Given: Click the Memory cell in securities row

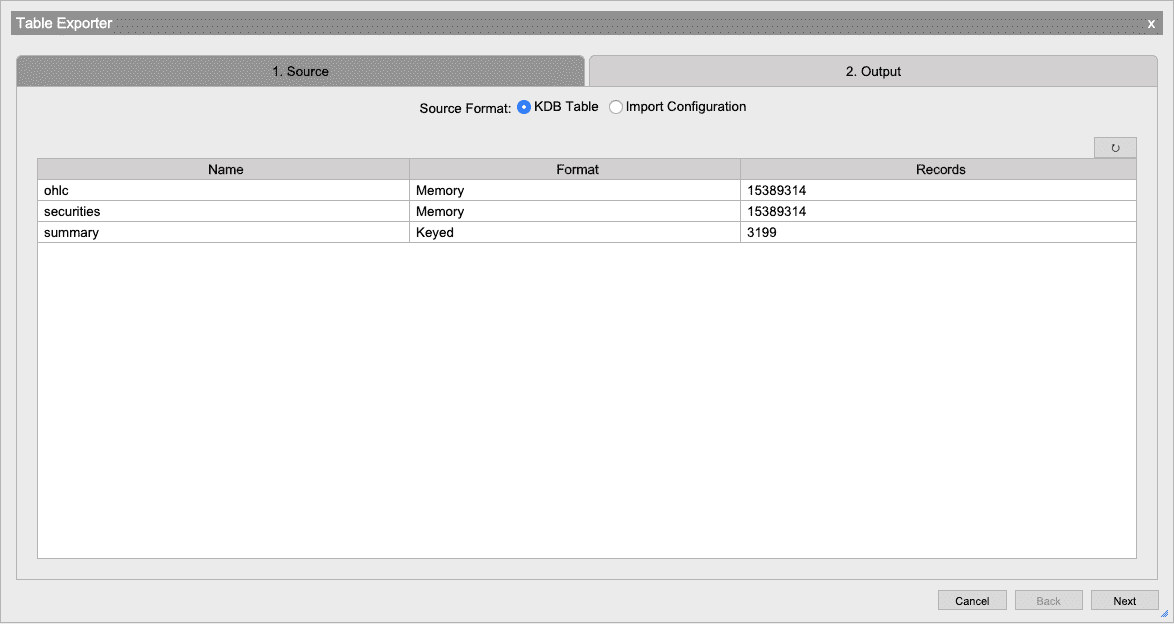Looking at the screenshot, I should 575,211.
